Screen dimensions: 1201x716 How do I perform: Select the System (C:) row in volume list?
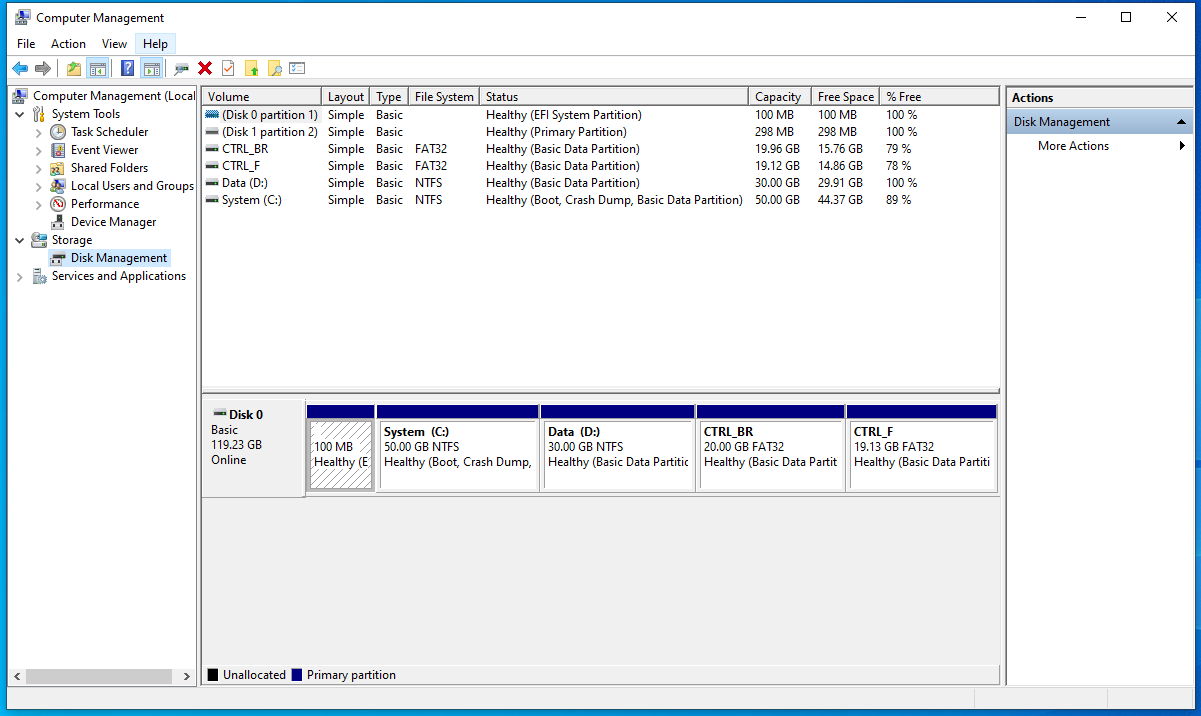pyautogui.click(x=600, y=200)
